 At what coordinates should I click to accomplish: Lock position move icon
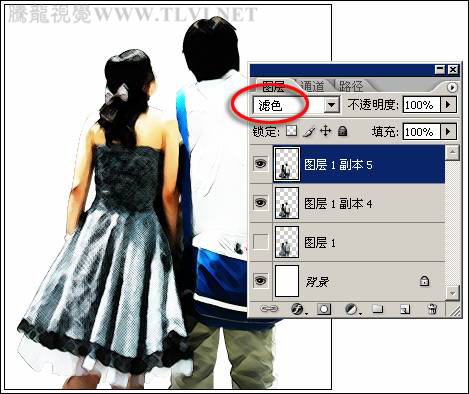[326, 131]
